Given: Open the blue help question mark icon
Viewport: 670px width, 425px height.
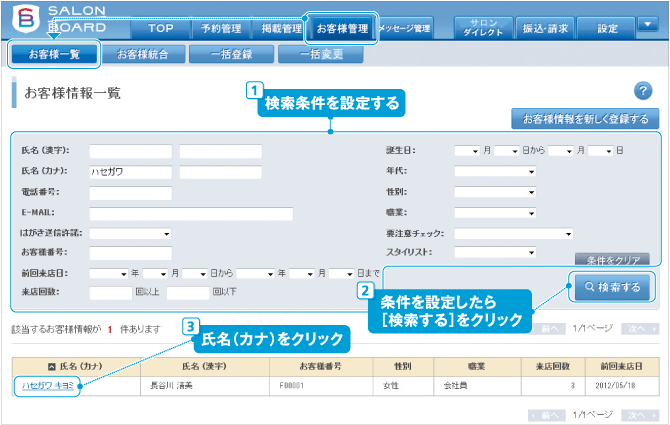Looking at the screenshot, I should [x=643, y=91].
